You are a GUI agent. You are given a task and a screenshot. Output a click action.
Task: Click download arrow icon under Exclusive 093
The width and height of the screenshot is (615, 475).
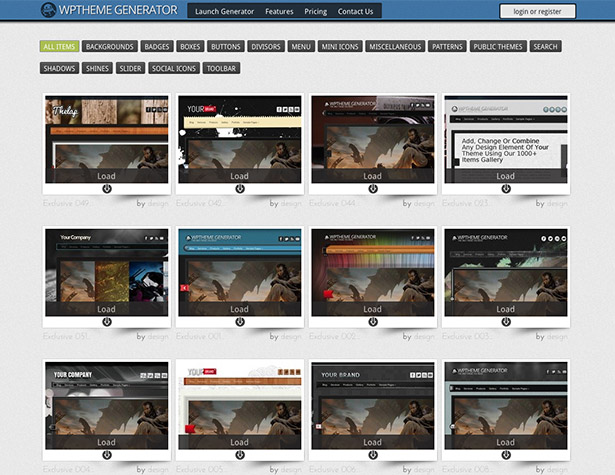tap(506, 189)
